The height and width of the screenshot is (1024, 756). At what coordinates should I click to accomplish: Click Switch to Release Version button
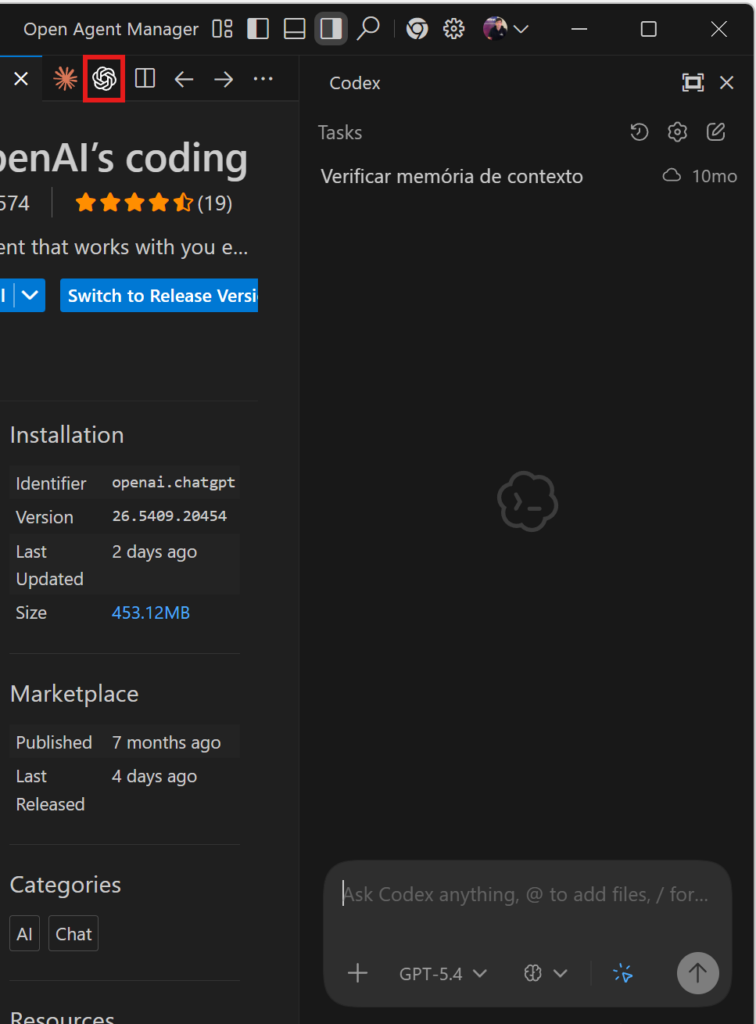point(159,295)
